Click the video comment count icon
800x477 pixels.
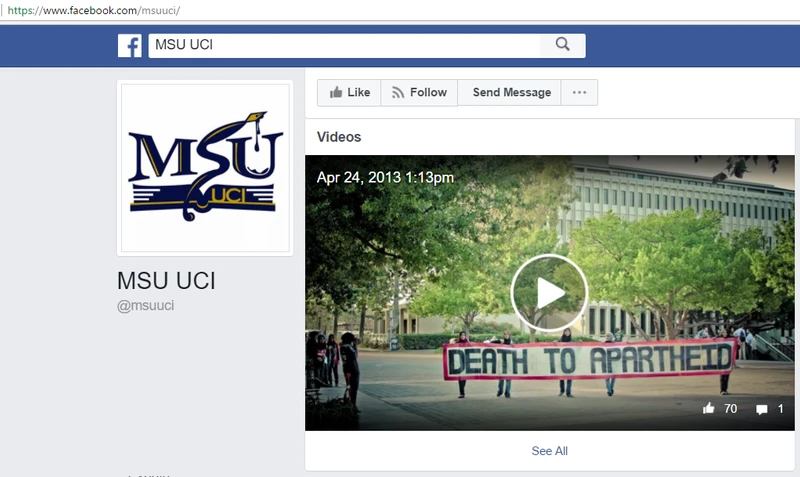(762, 409)
